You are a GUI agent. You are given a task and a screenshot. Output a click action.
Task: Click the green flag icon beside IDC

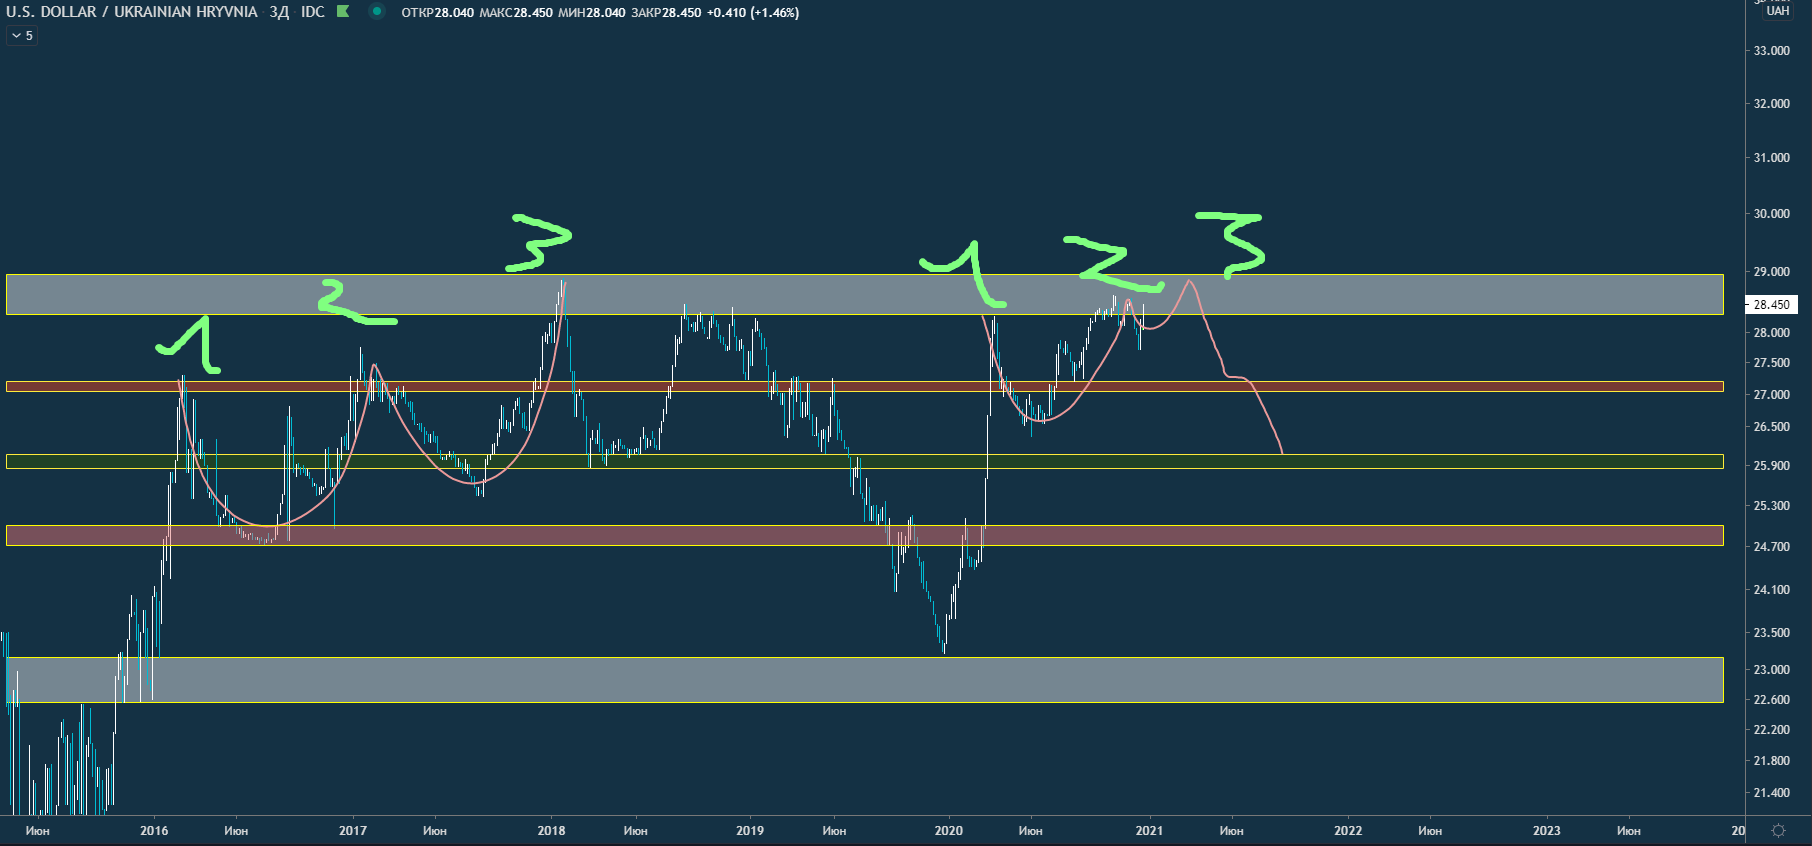[x=343, y=12]
